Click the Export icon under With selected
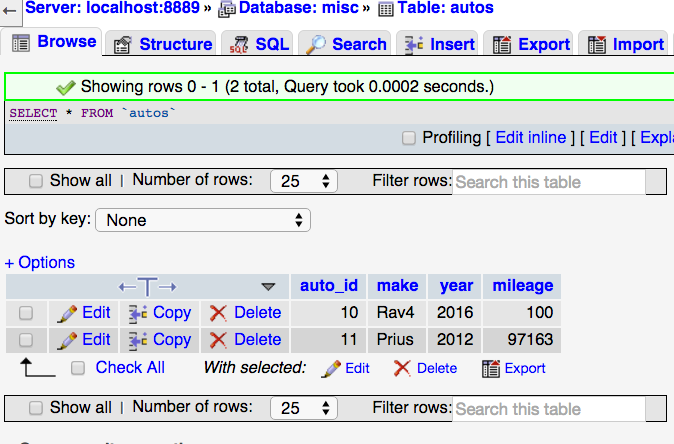Screen dimensions: 674x444 click(490, 369)
